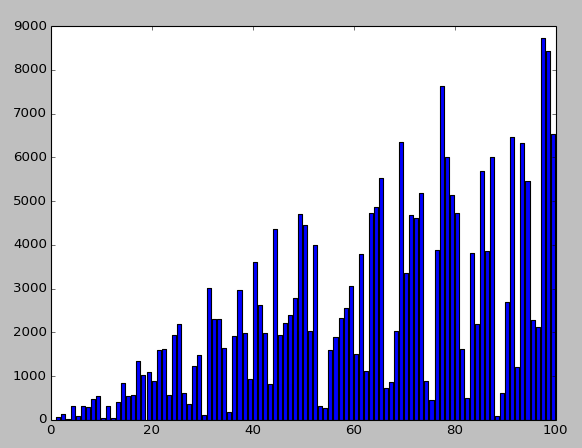Click the x-axis tick label 60
Screen dimensions: 582x448
point(354,430)
